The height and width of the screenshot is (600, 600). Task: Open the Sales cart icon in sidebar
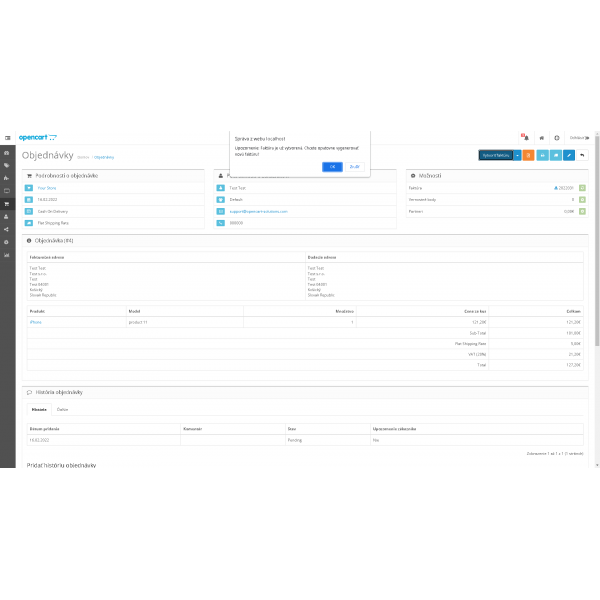(x=7, y=204)
